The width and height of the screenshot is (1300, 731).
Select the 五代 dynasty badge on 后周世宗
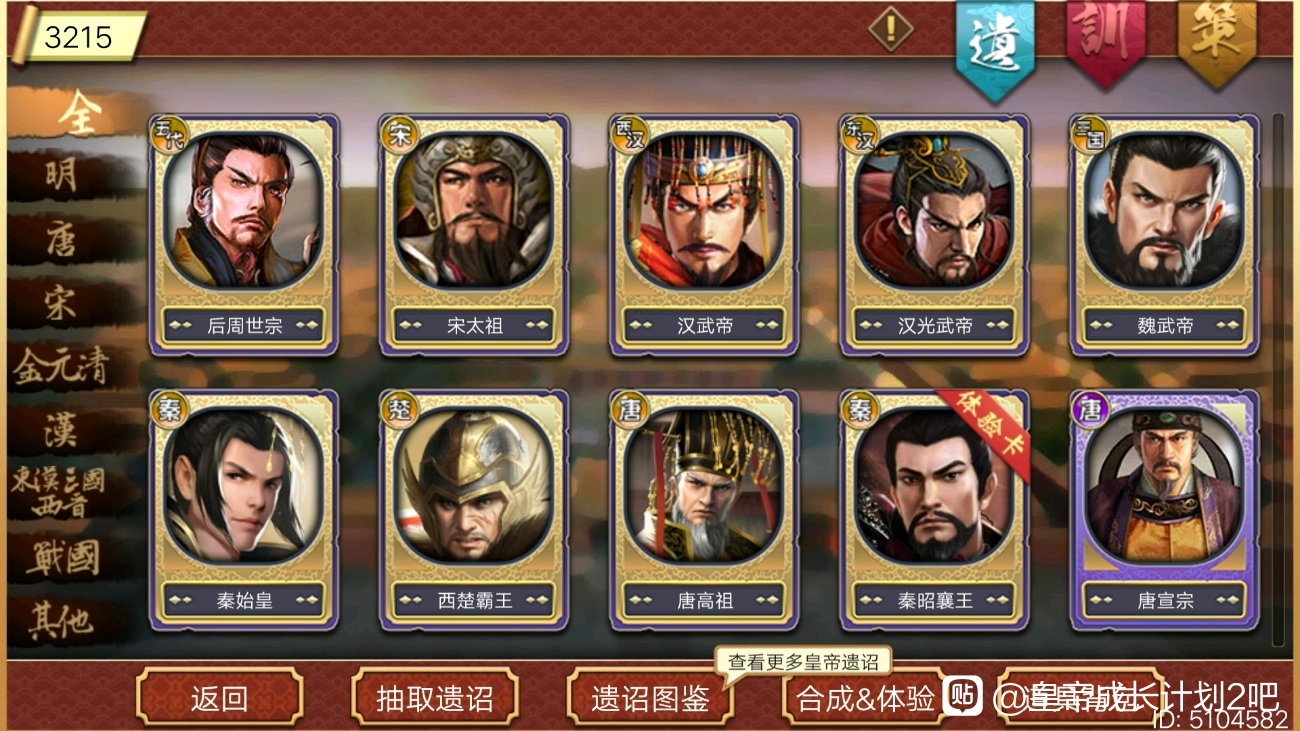(x=167, y=132)
